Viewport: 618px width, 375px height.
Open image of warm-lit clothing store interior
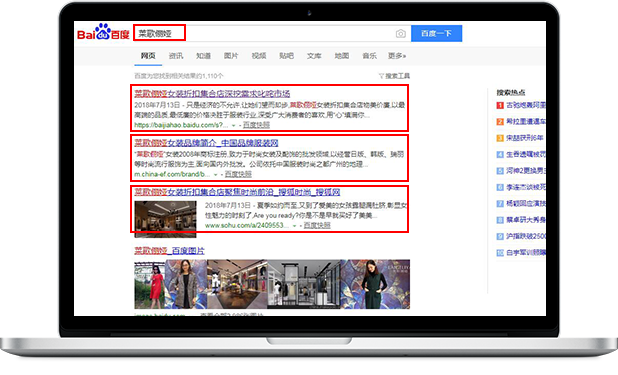(237, 284)
